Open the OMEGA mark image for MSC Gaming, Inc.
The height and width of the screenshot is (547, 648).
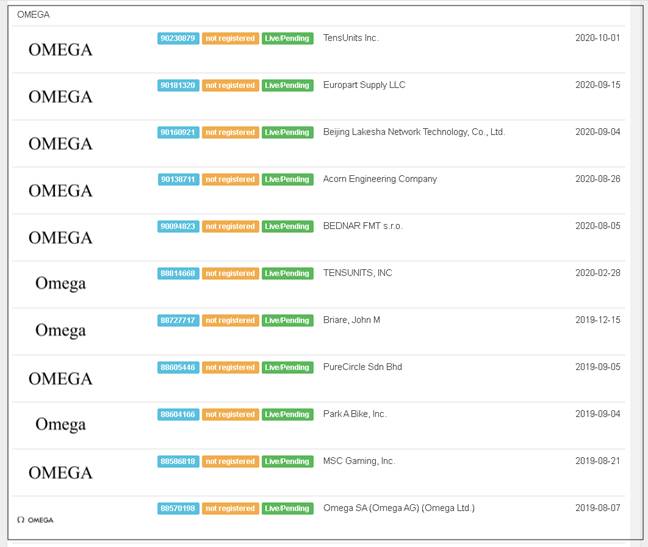(60, 473)
